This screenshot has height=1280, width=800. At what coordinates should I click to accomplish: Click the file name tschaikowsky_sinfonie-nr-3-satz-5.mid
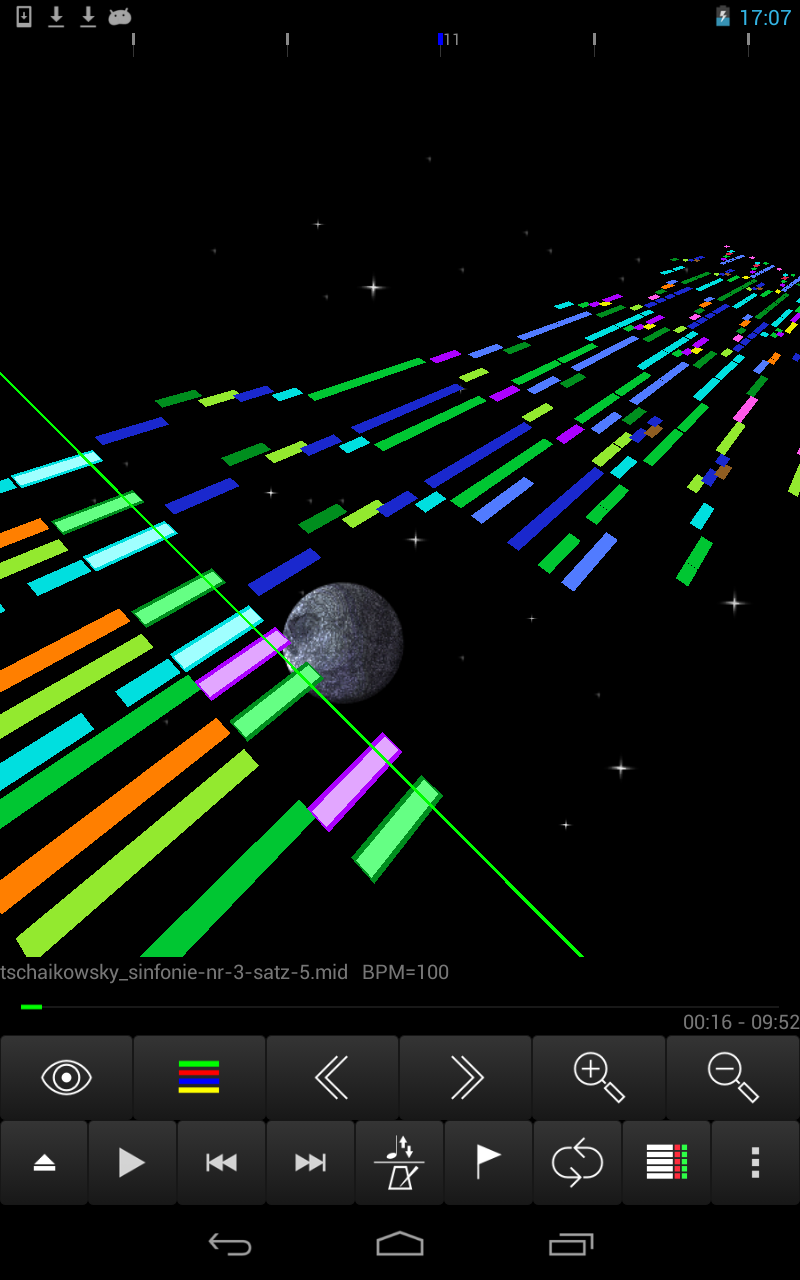pos(174,972)
